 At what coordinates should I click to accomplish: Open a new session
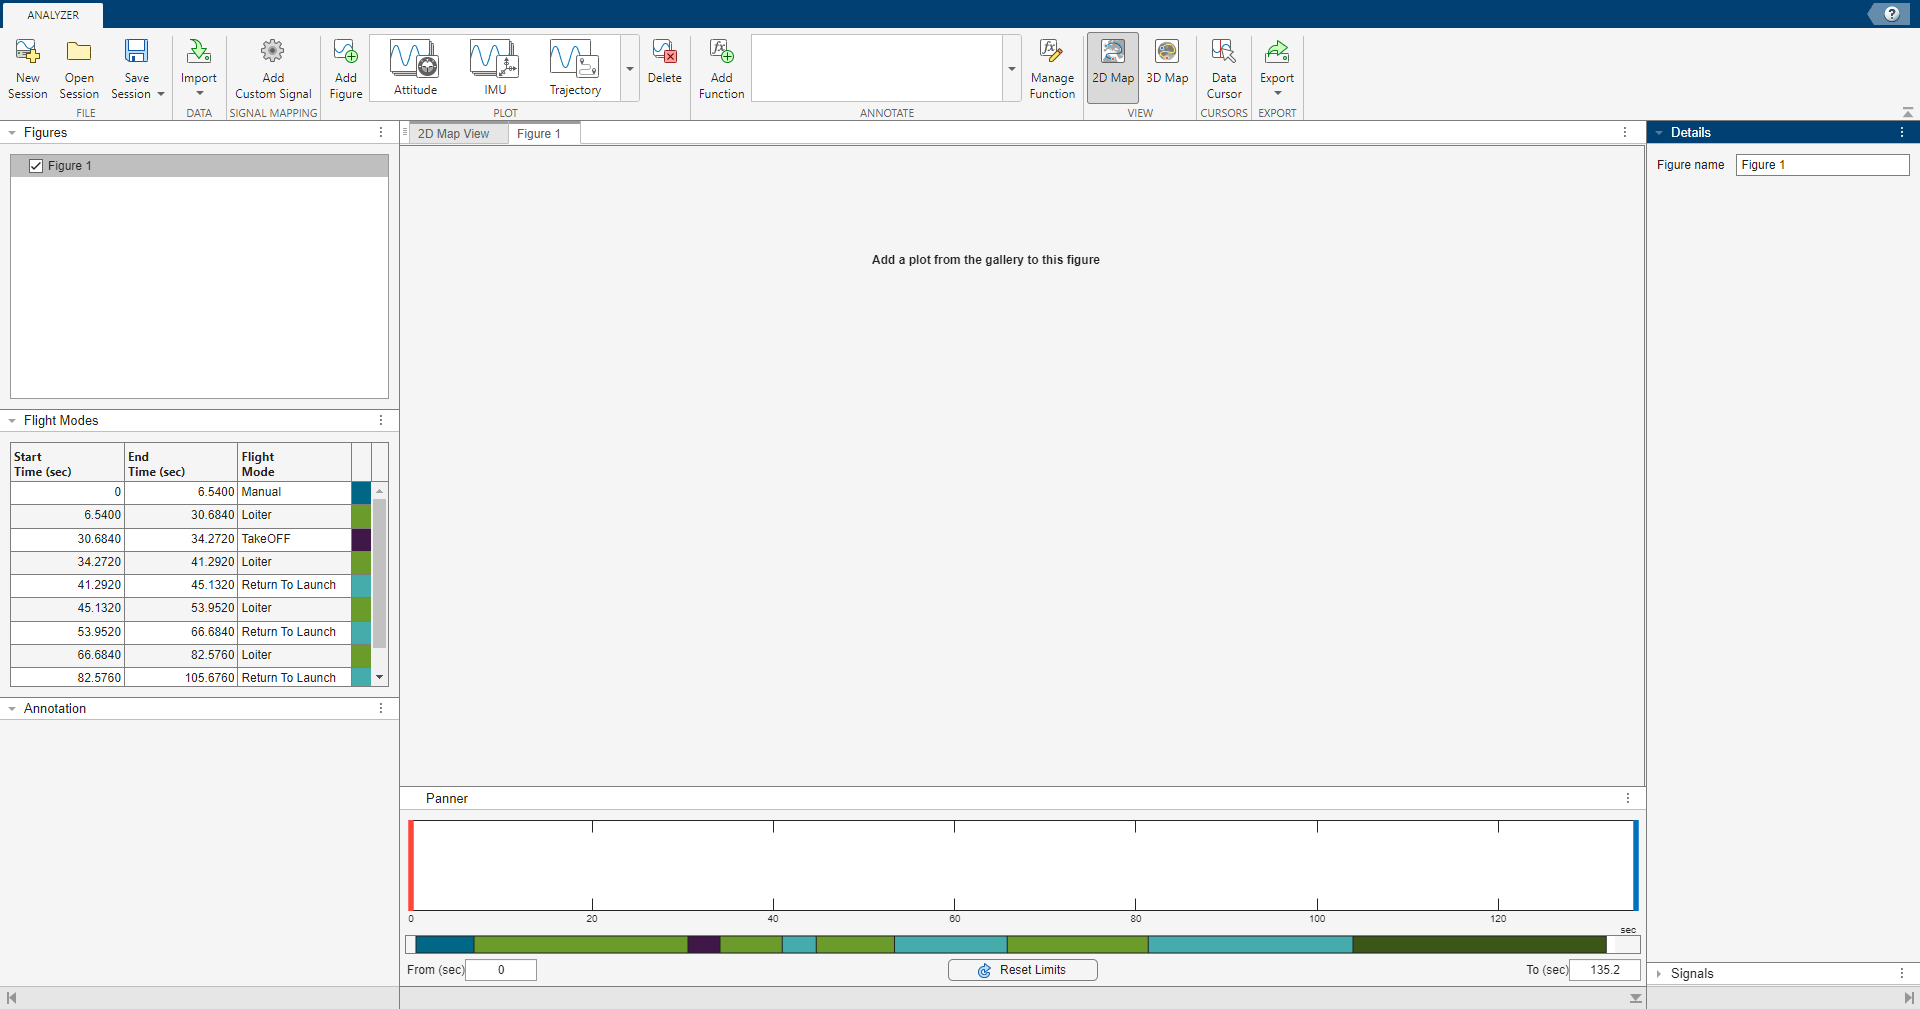27,65
